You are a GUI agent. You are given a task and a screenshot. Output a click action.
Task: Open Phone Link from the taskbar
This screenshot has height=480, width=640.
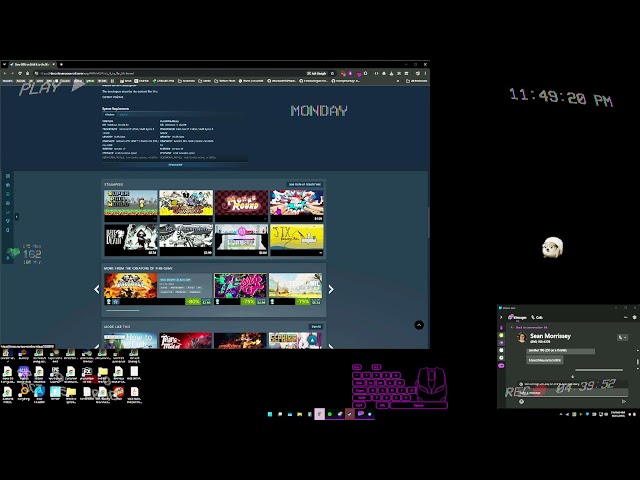(x=360, y=414)
